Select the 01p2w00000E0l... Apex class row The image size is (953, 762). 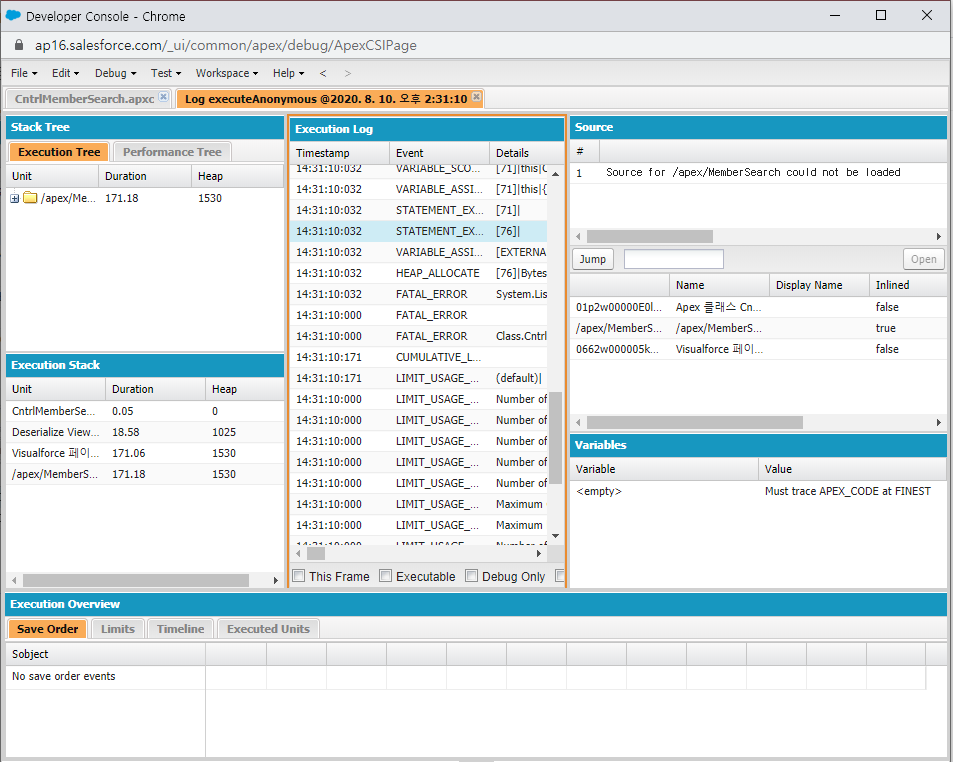[758, 307]
